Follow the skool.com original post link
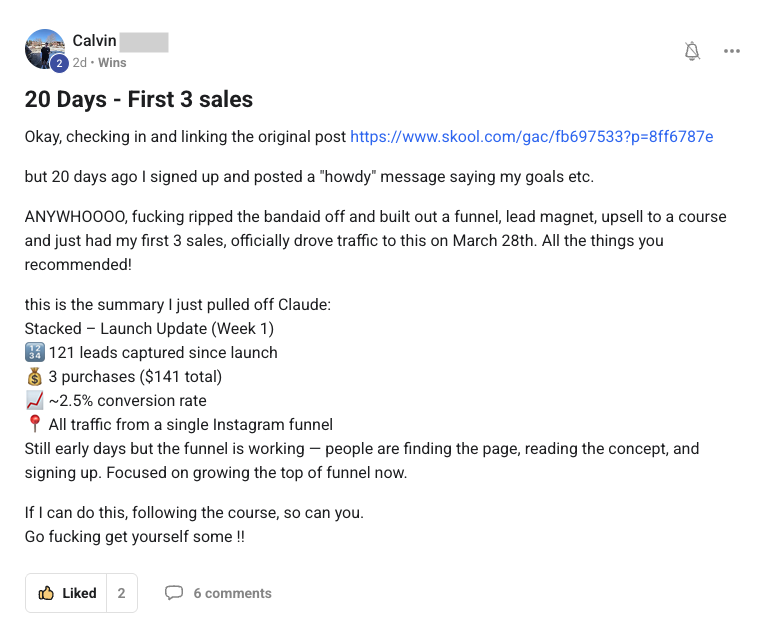 [x=531, y=136]
